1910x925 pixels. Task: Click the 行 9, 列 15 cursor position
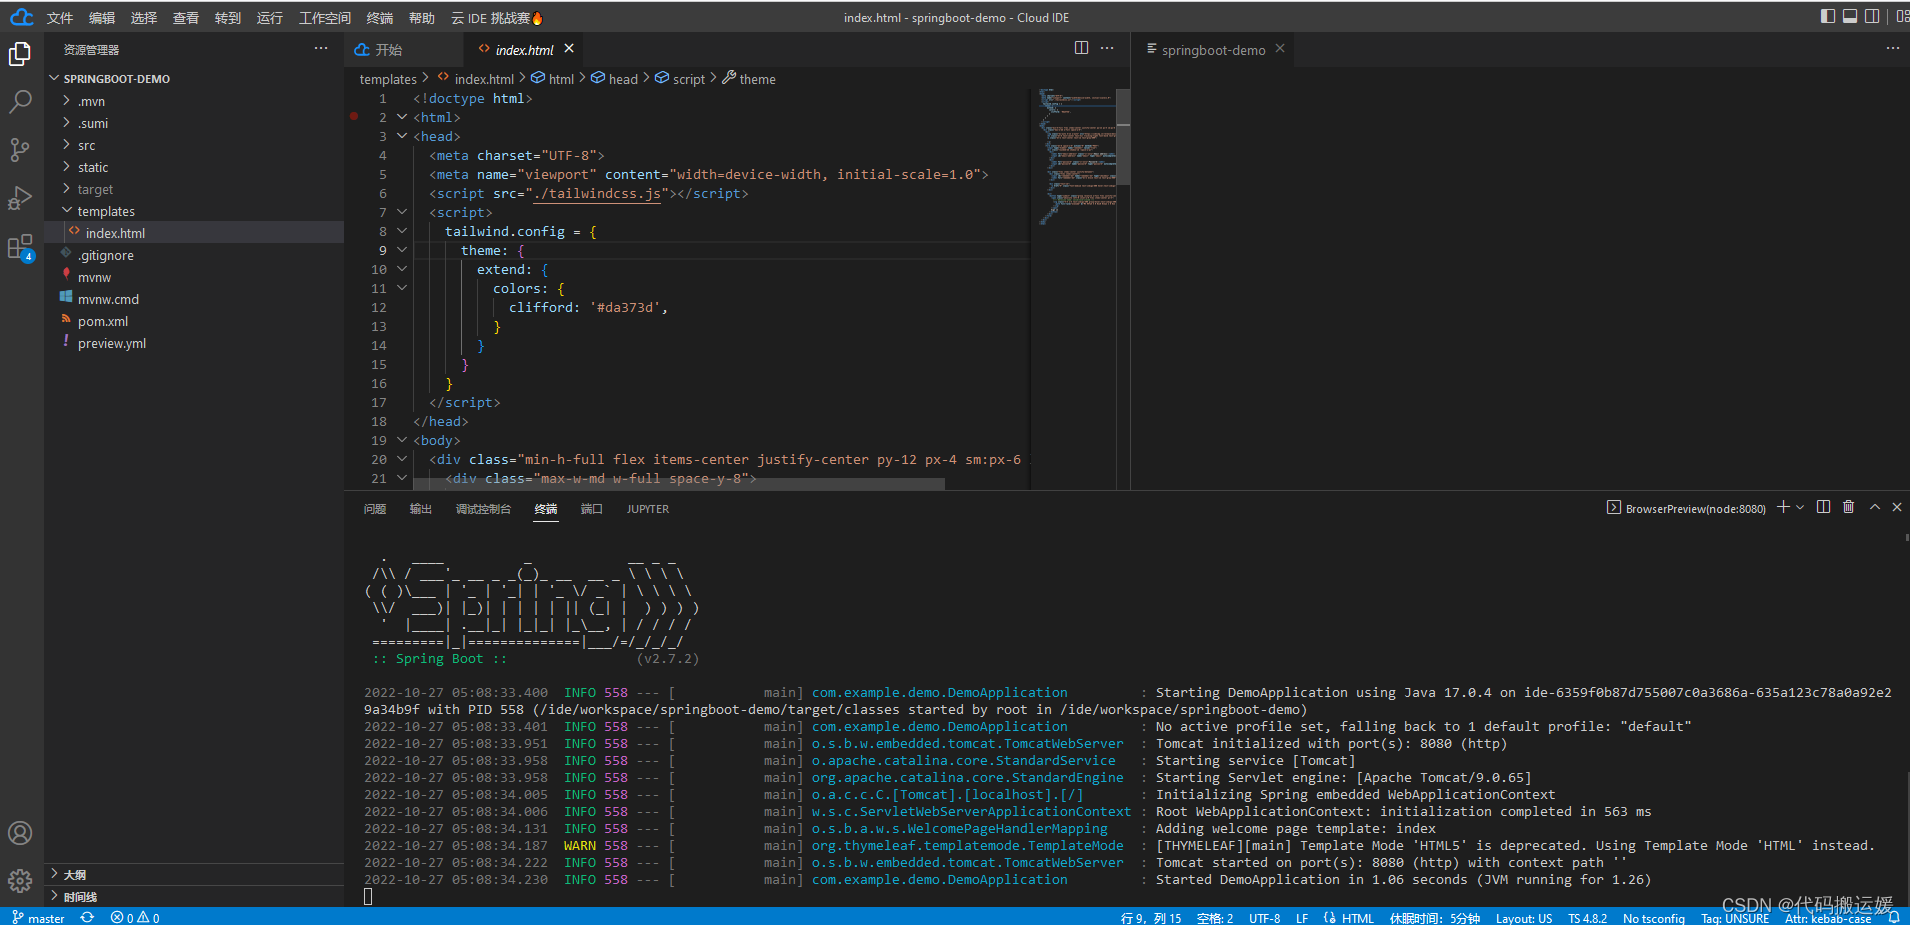[x=1151, y=917]
